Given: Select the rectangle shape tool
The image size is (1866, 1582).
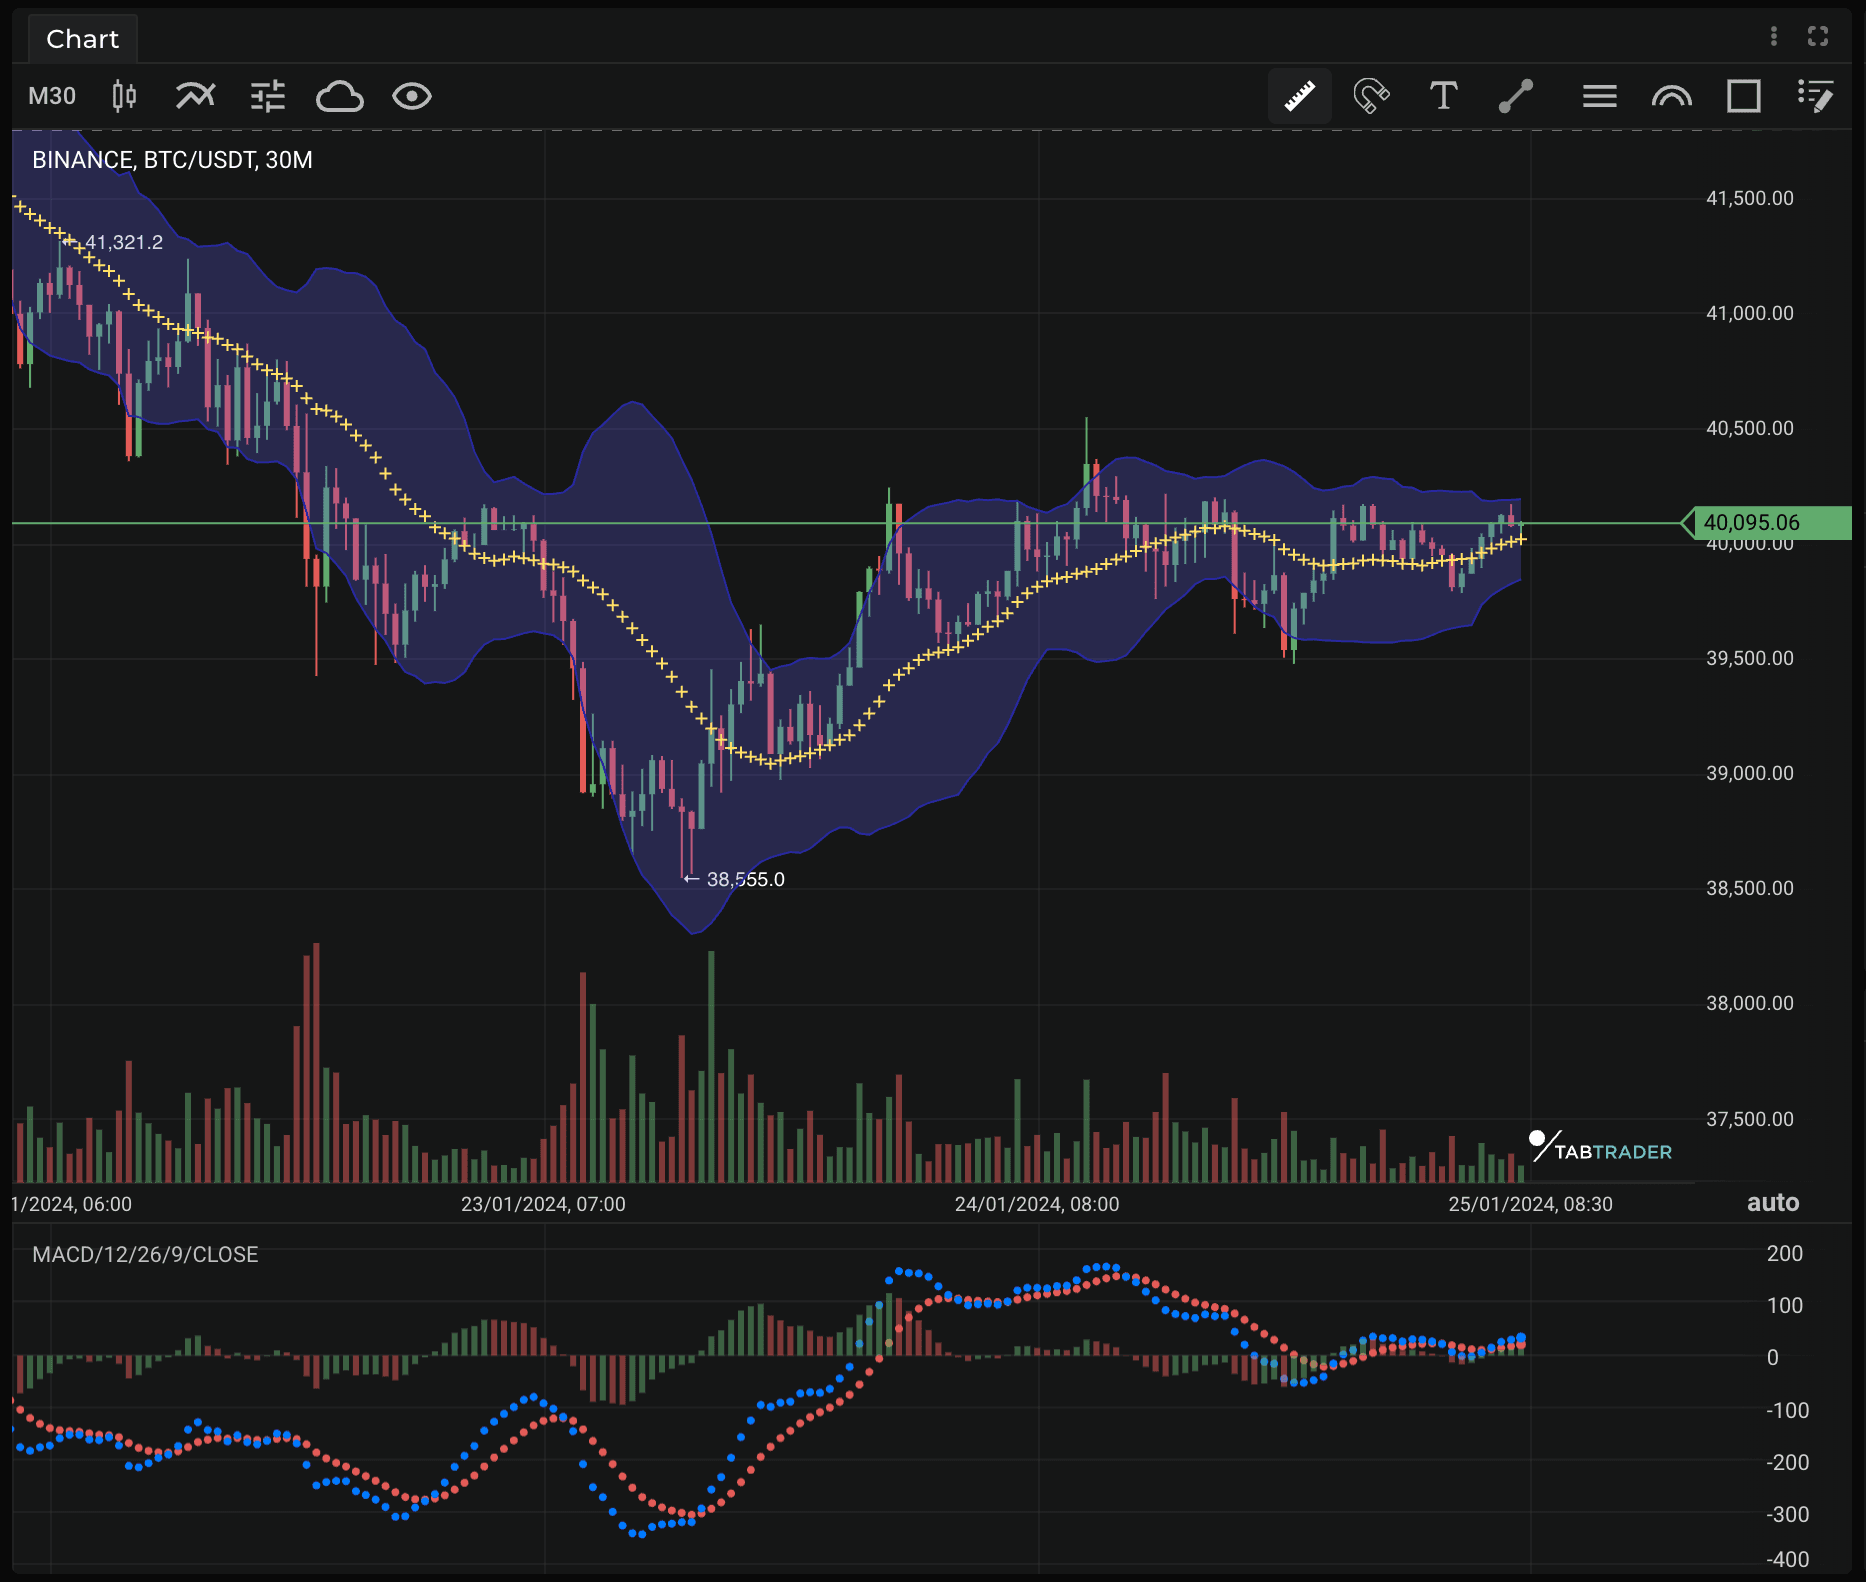Looking at the screenshot, I should (1744, 96).
